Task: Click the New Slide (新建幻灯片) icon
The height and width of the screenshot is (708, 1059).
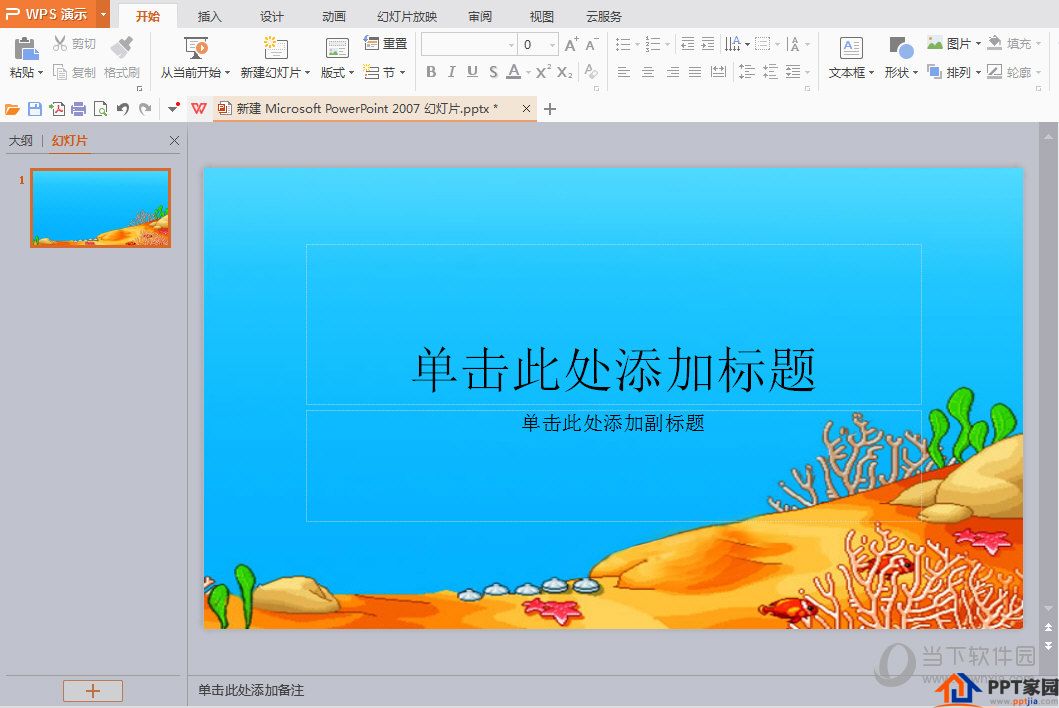Action: point(276,49)
